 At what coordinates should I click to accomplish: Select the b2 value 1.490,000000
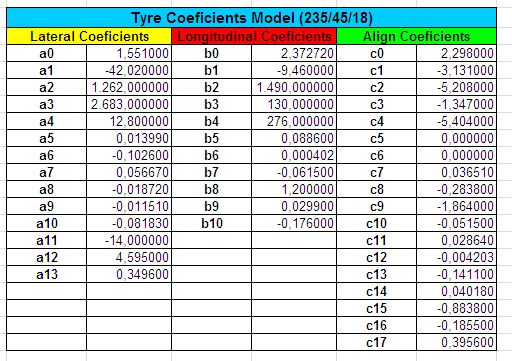294,87
